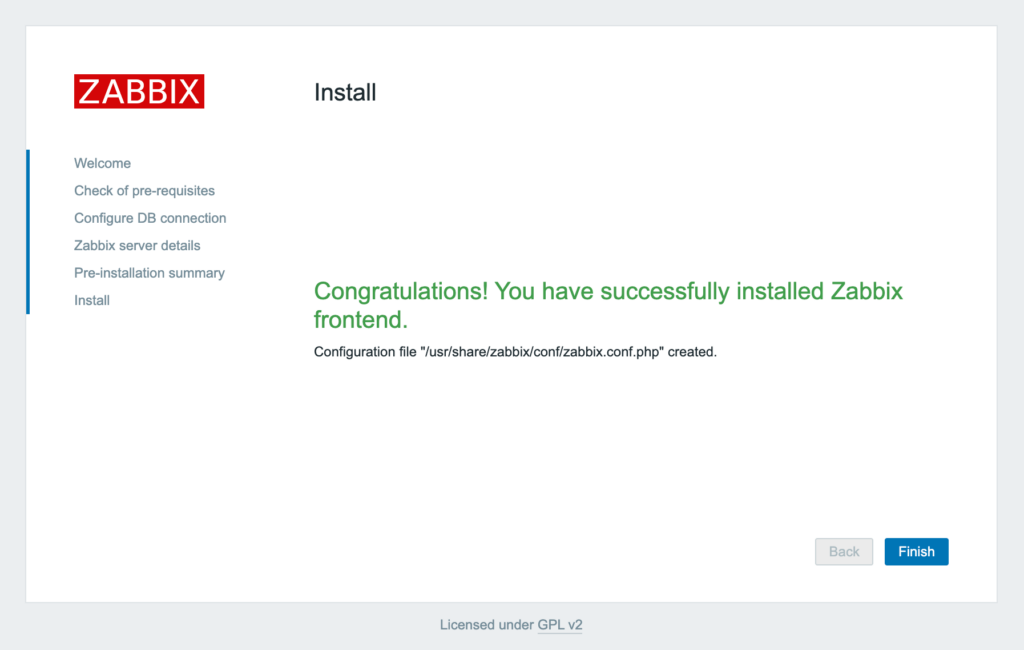Open the Zabbix server details step
Viewport: 1024px width, 650px height.
point(137,245)
